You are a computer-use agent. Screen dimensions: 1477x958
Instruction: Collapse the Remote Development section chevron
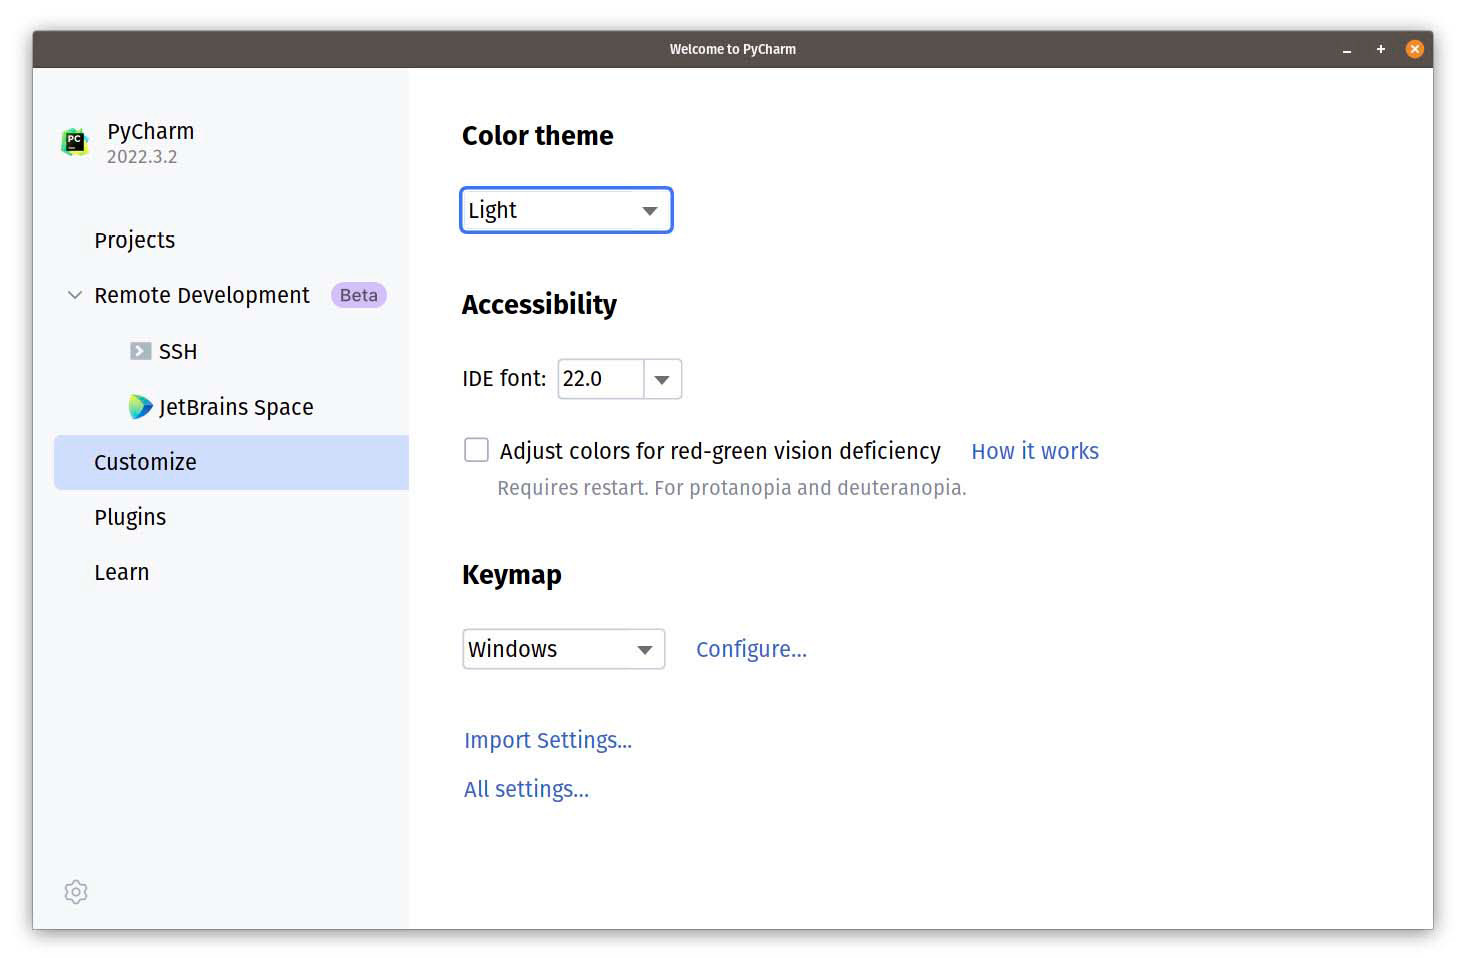coord(75,295)
